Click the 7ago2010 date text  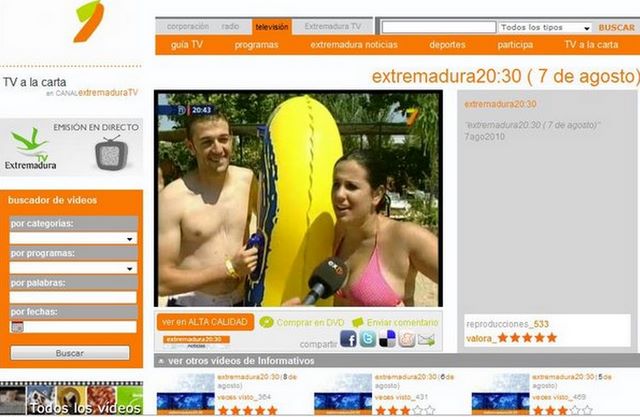pos(484,137)
